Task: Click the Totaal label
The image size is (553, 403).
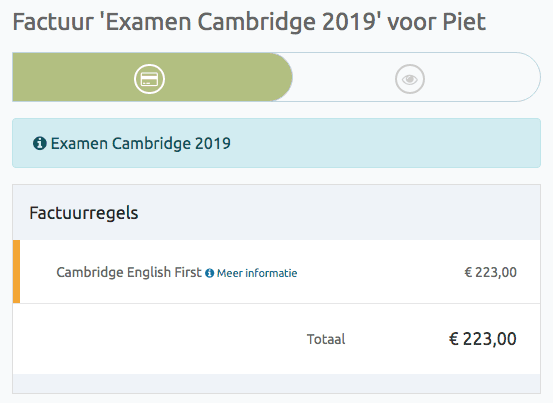Action: click(326, 339)
